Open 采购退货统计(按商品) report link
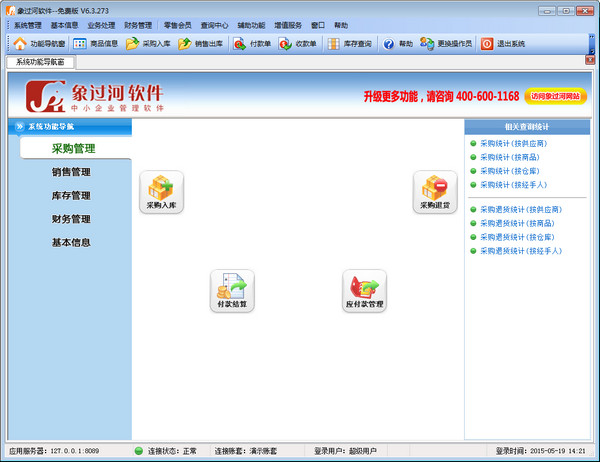 tap(517, 223)
